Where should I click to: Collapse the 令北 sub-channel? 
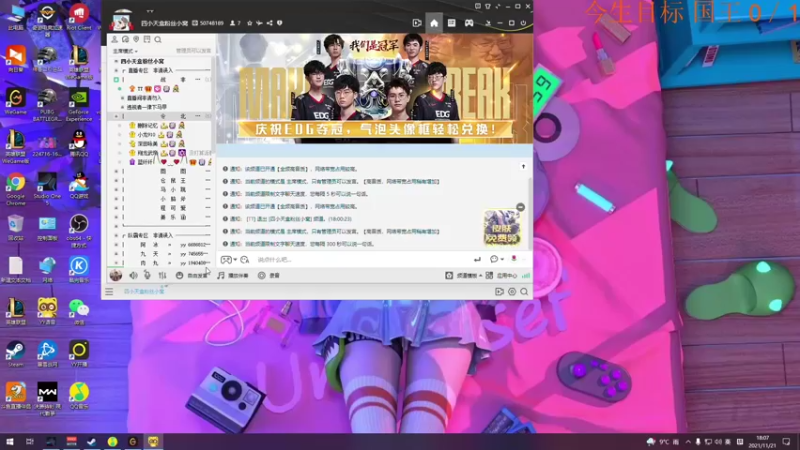pos(116,116)
